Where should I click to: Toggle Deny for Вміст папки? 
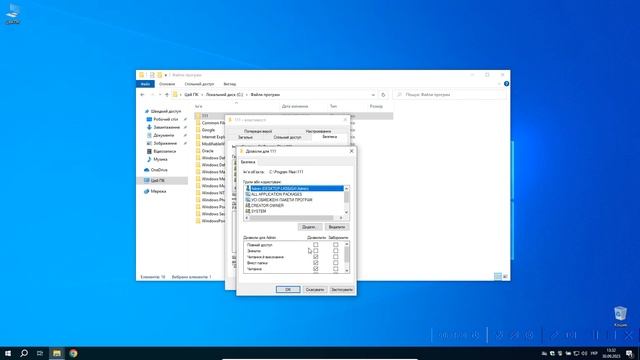coord(336,263)
